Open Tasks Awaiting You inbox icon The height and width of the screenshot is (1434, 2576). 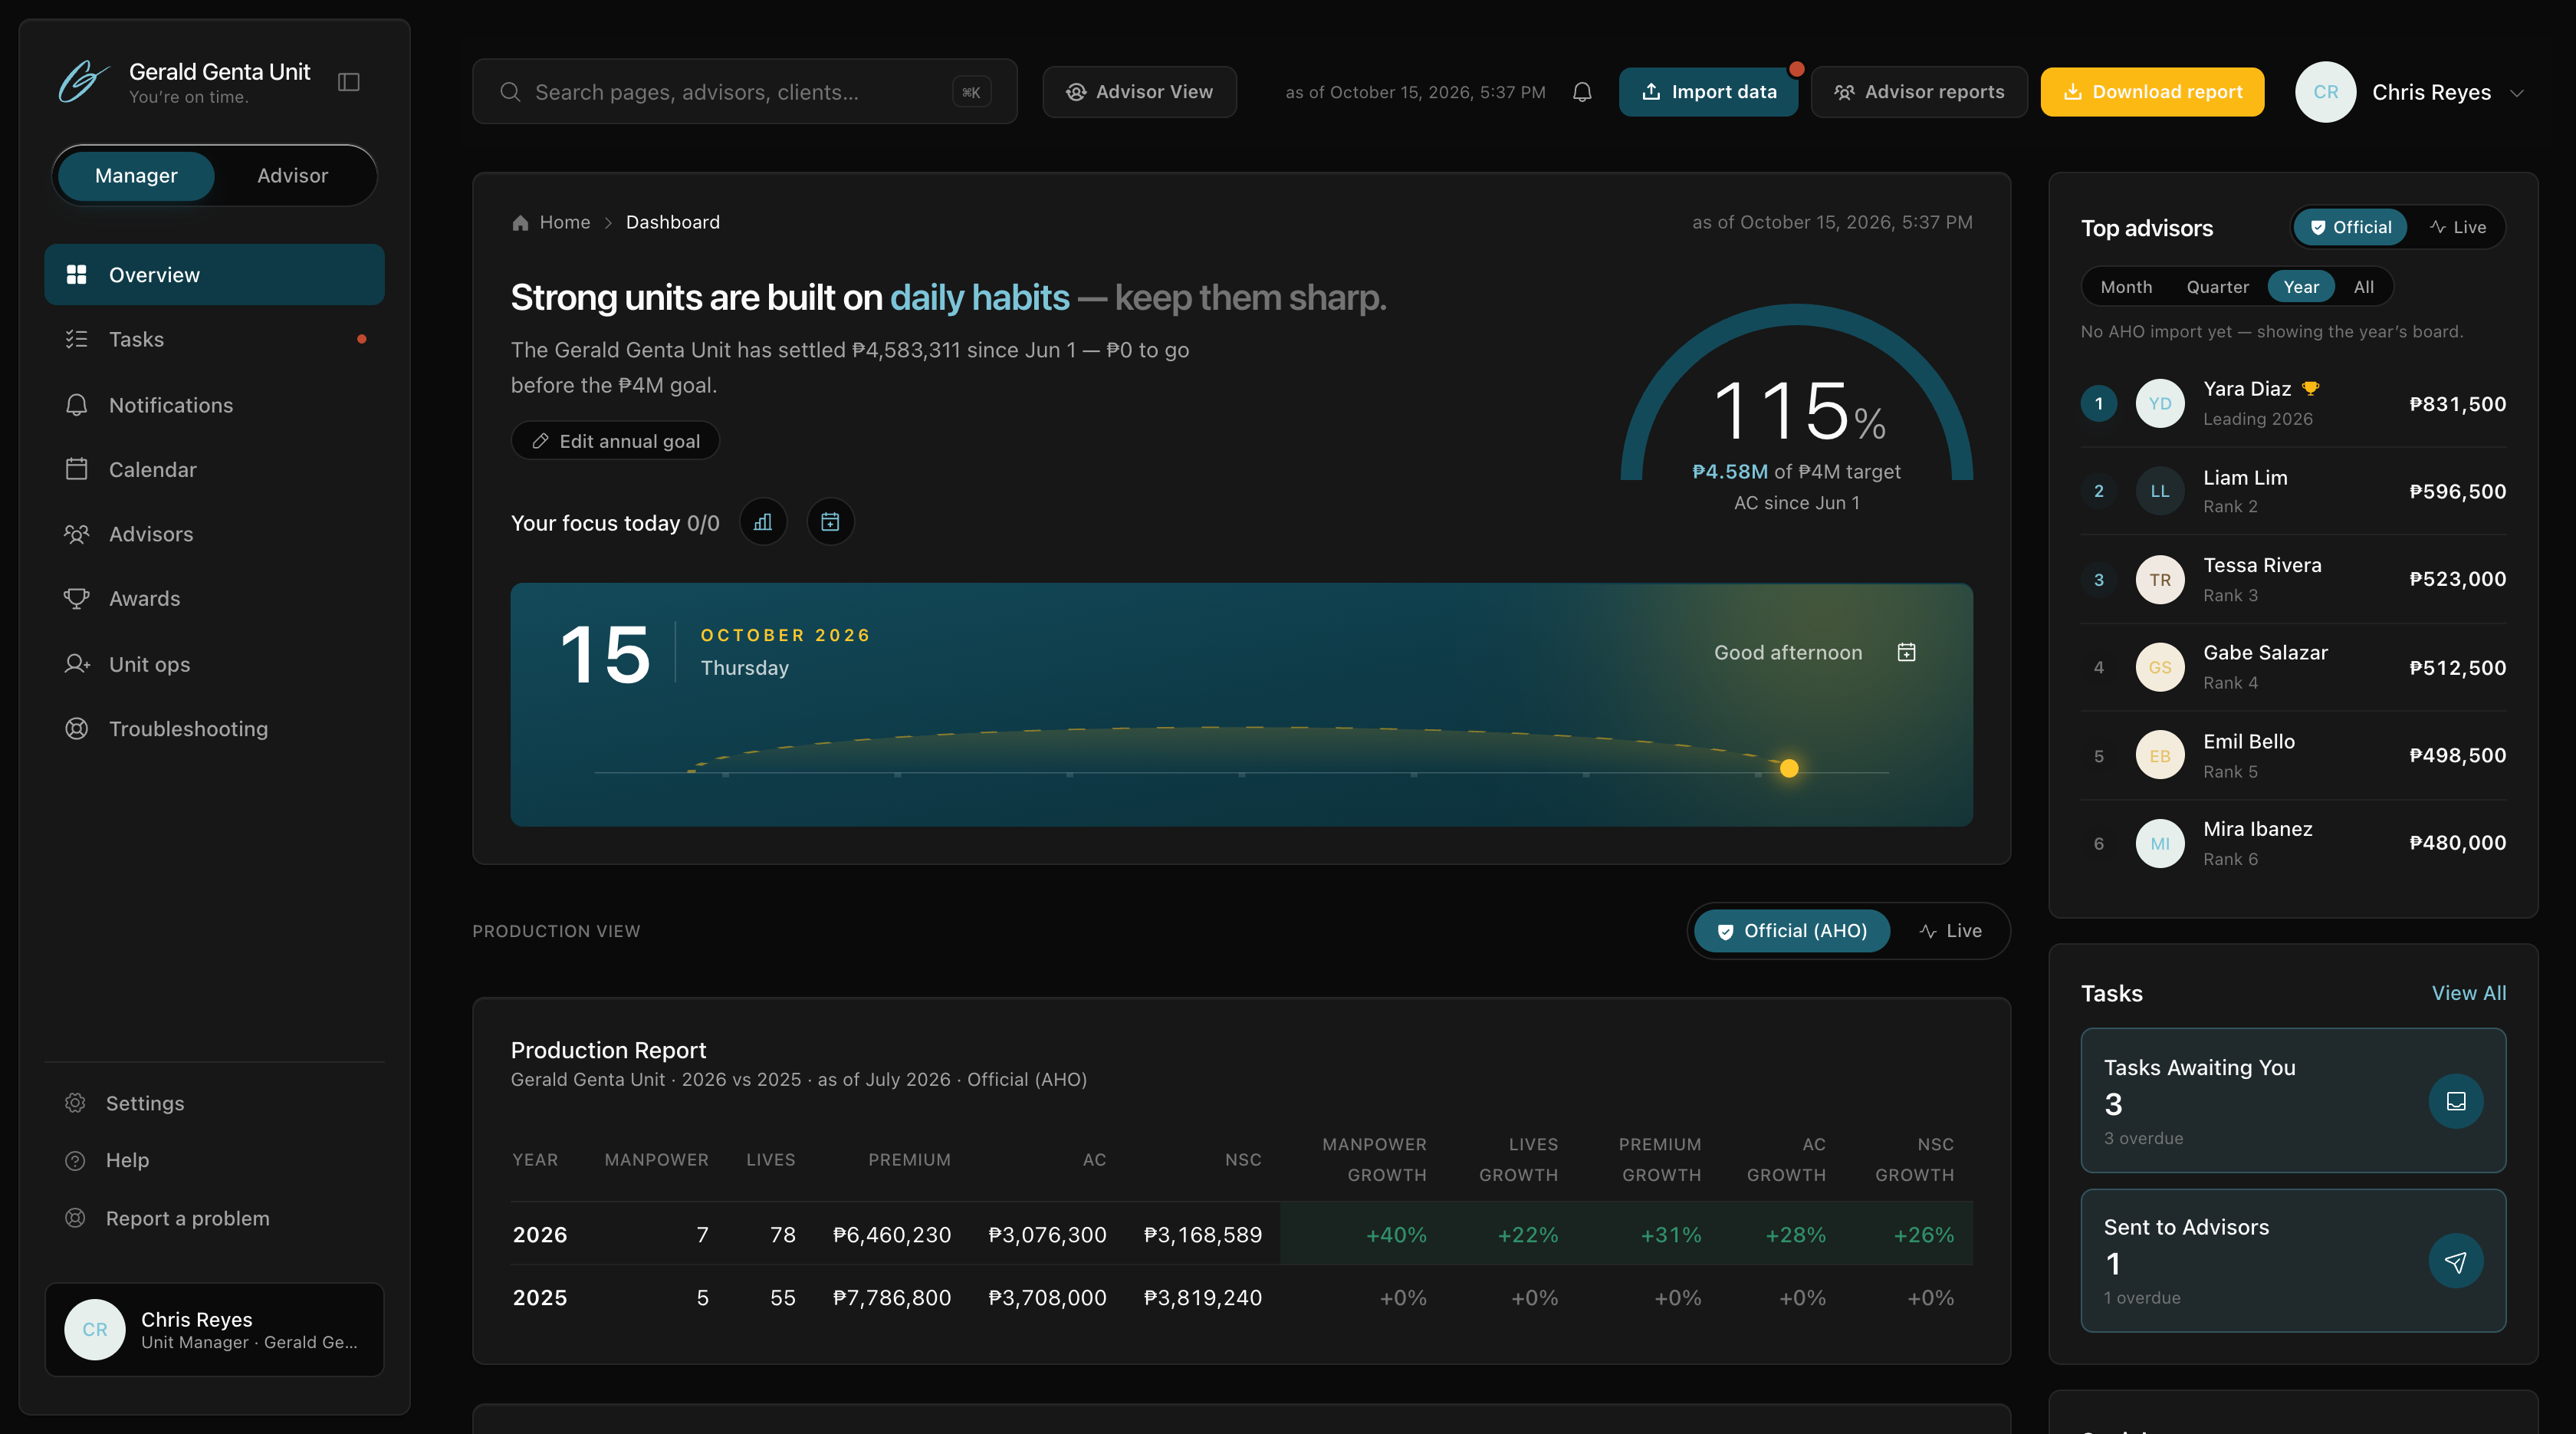pos(2456,1101)
